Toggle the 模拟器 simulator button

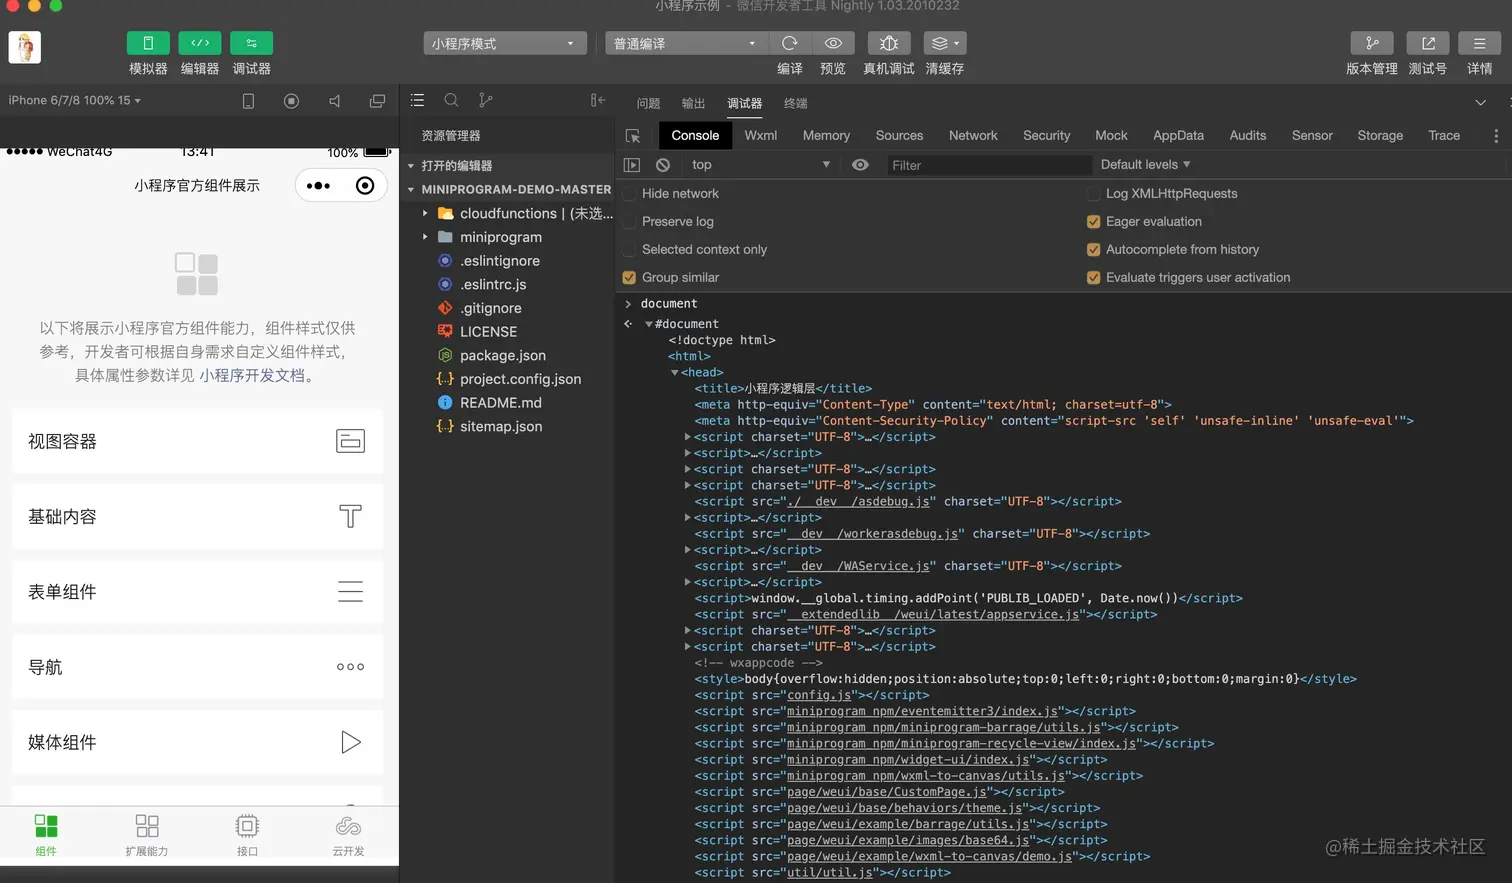point(148,43)
